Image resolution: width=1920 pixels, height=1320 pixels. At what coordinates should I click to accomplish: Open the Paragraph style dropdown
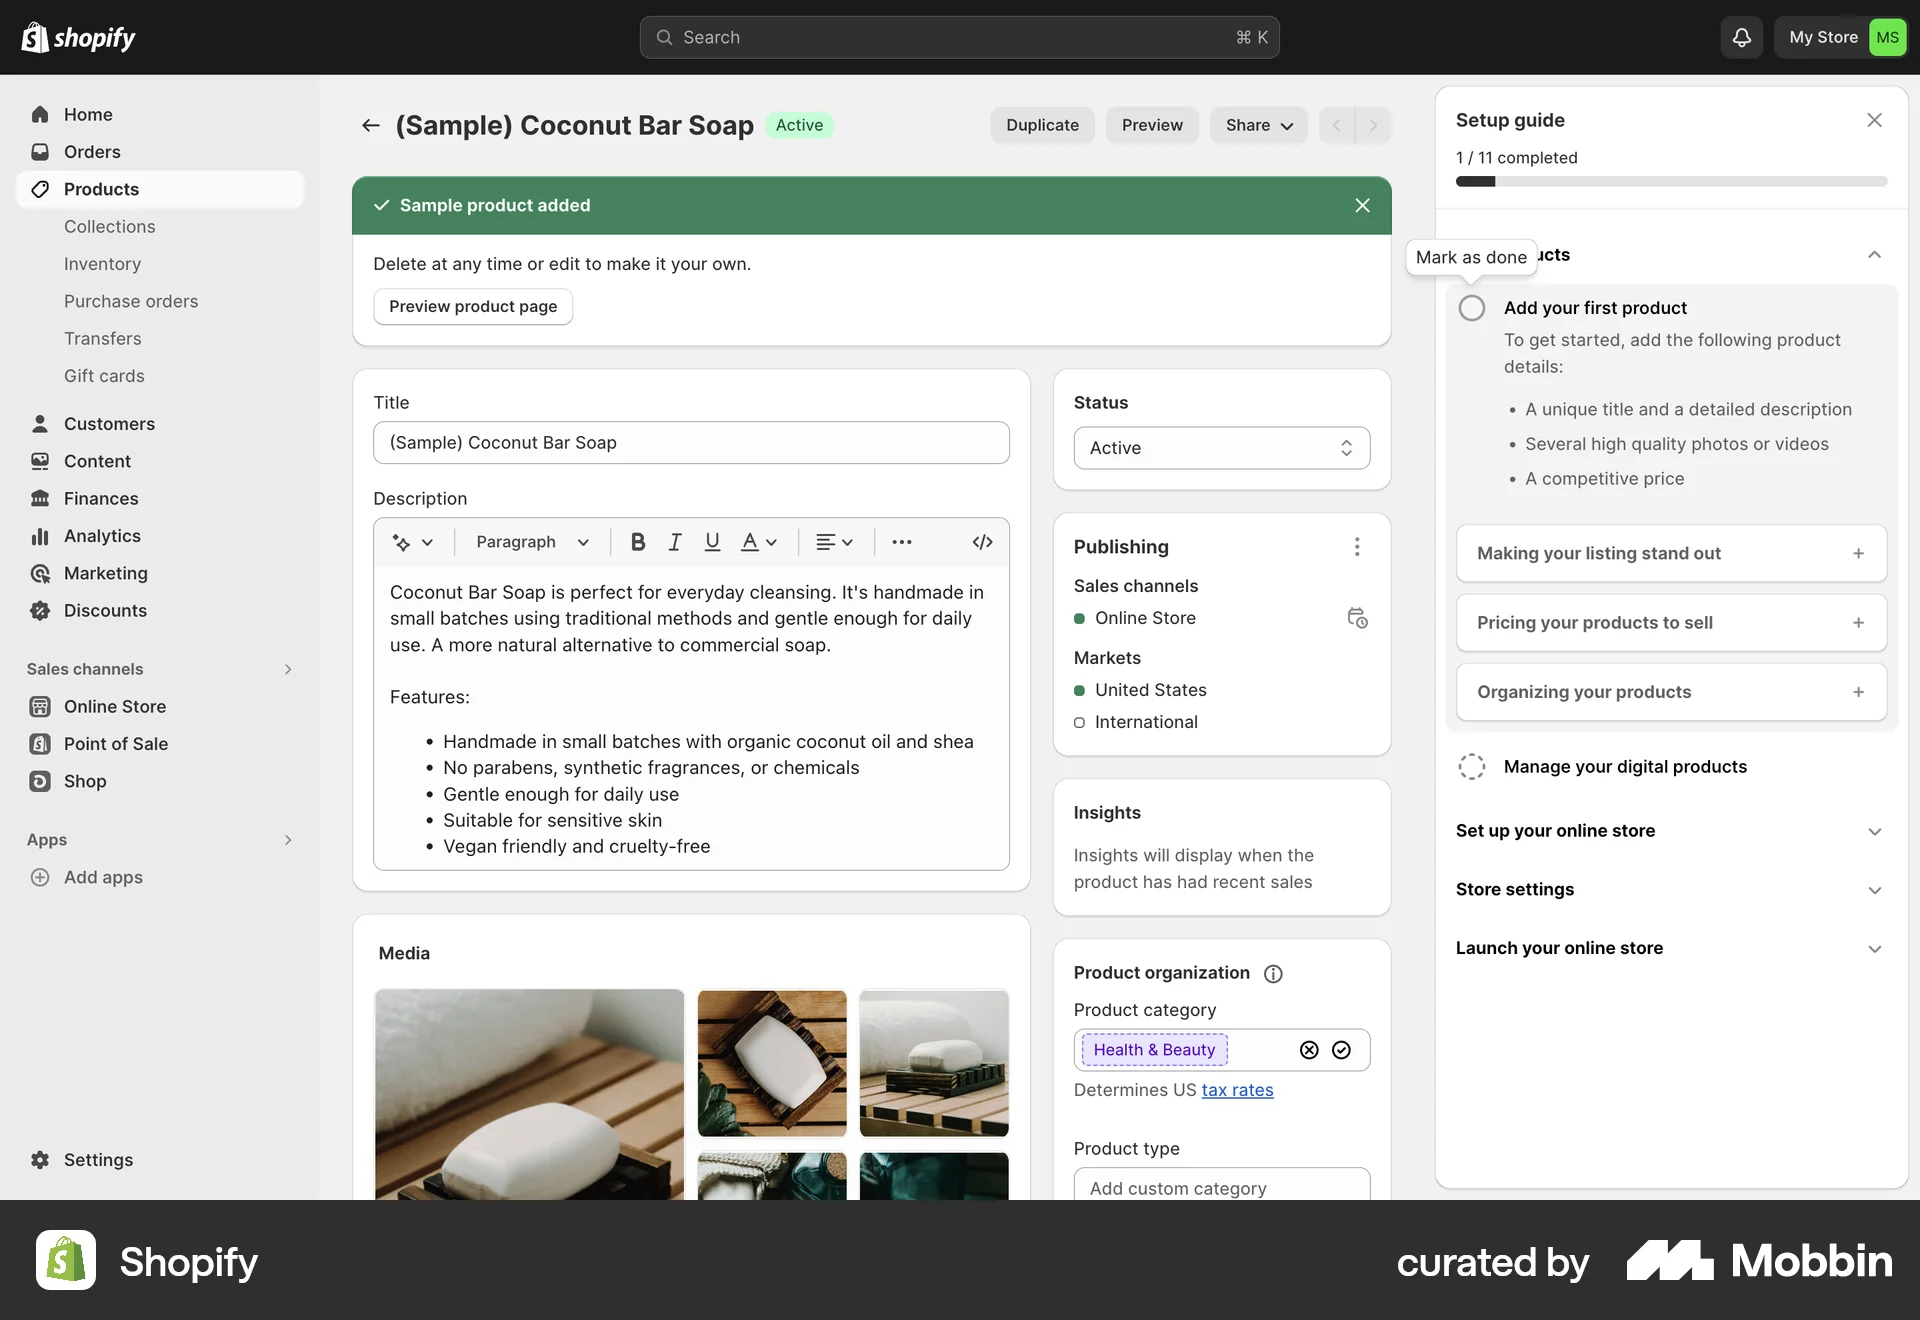pyautogui.click(x=531, y=541)
